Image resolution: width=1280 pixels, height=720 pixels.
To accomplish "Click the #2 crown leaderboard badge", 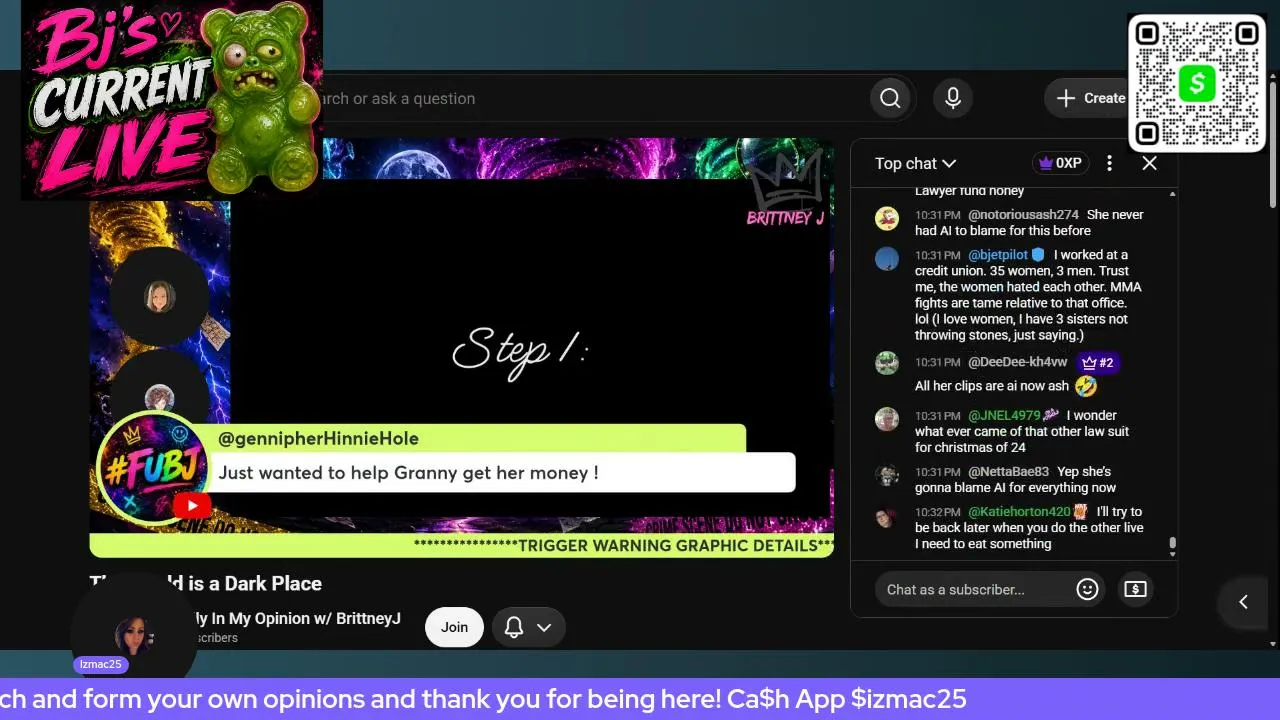I will (1097, 363).
